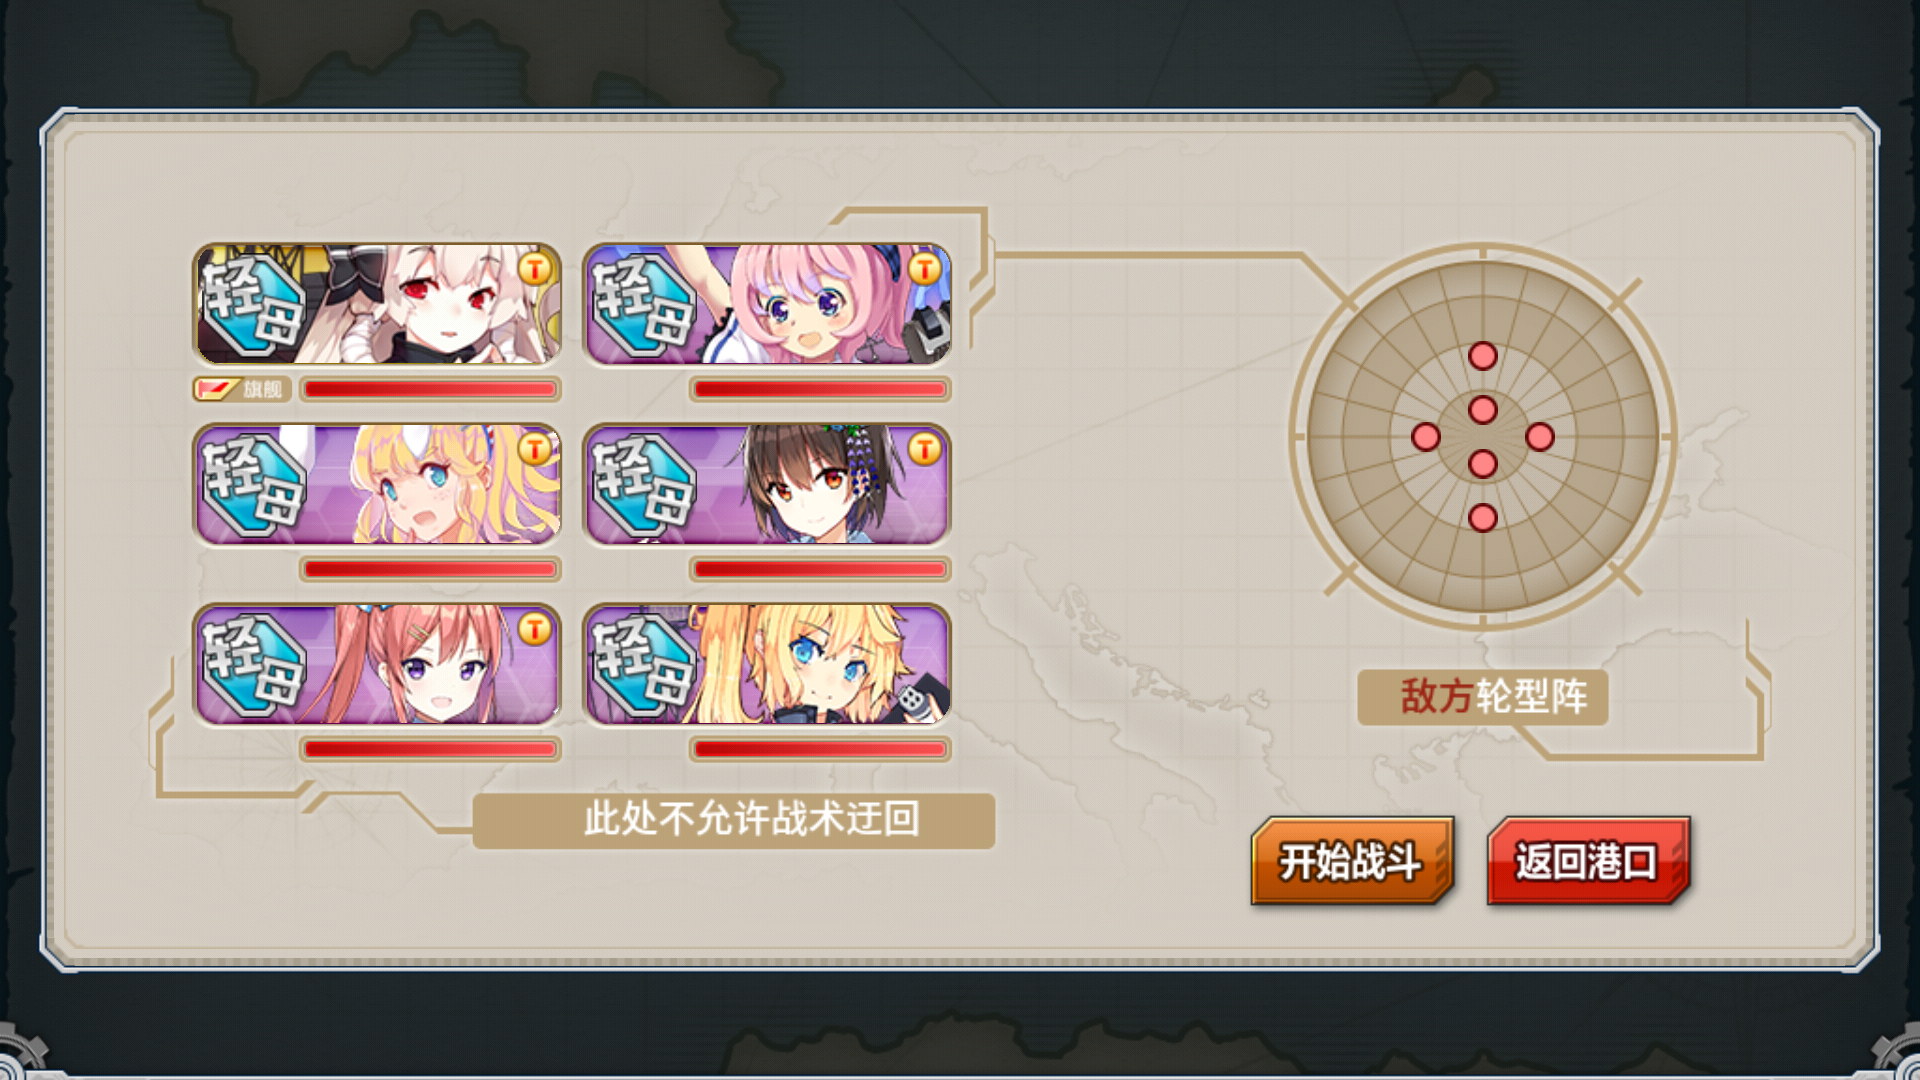Select the red twin-tail girl portrait
Viewport: 1920px width, 1080px height.
tap(377, 664)
